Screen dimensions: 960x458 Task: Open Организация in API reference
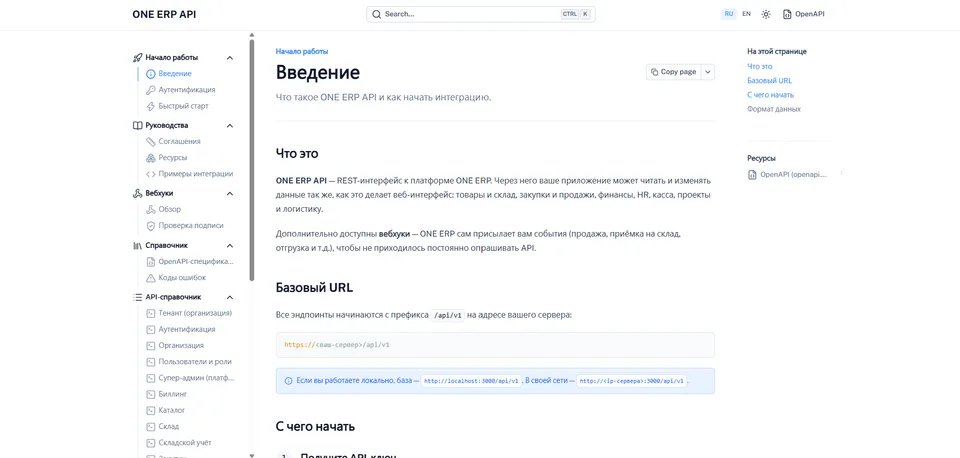pos(181,345)
